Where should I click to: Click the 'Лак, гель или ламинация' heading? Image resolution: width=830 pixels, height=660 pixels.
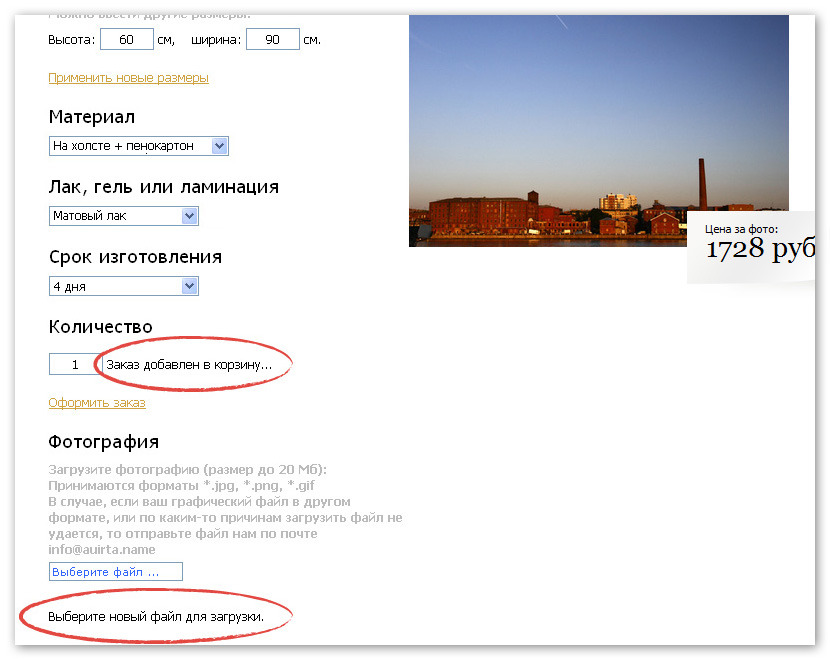pos(164,187)
